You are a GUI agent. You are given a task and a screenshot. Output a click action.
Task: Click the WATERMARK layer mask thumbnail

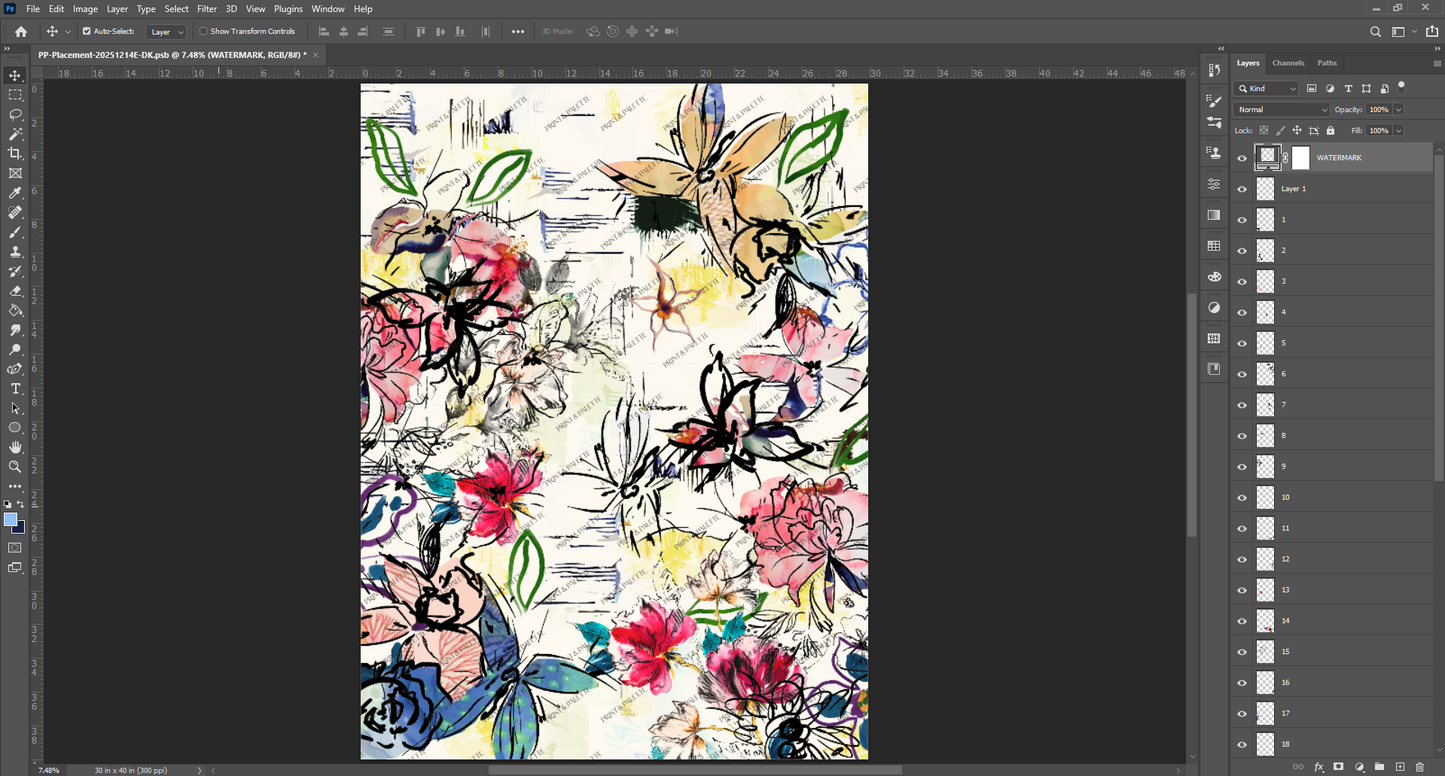click(x=1300, y=157)
